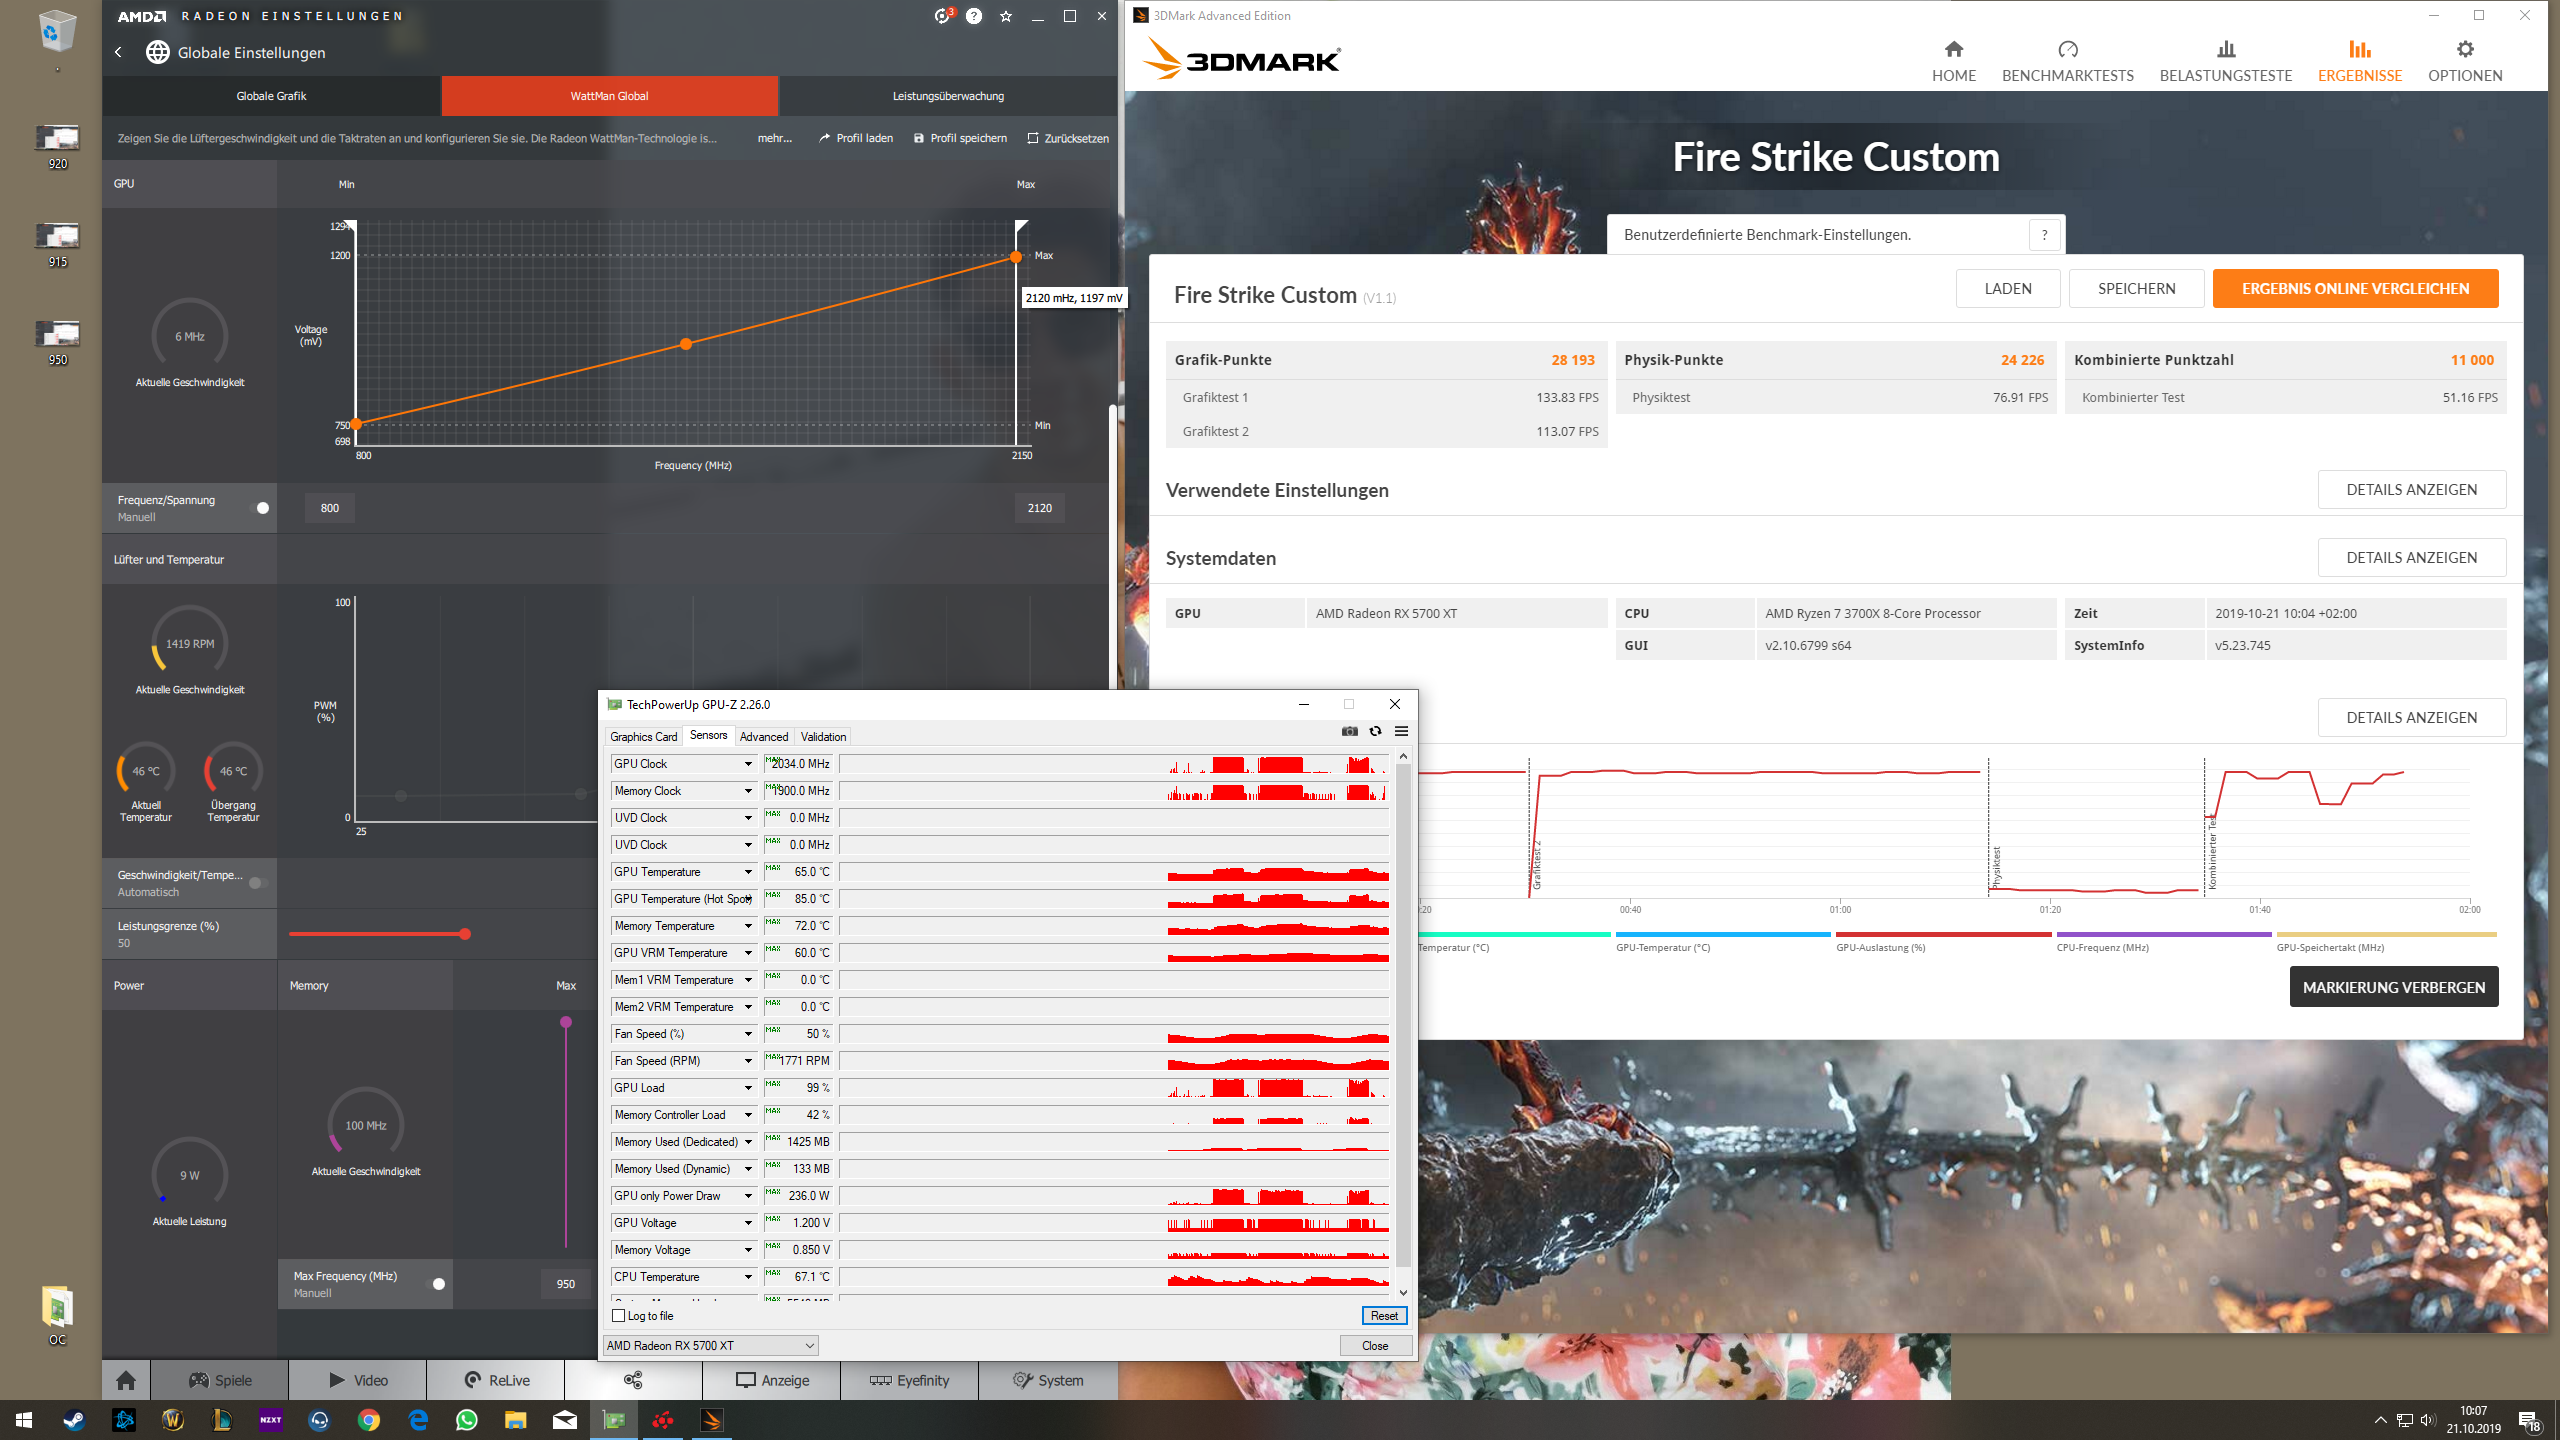Open Radeon Settings home icon

[x=126, y=1380]
